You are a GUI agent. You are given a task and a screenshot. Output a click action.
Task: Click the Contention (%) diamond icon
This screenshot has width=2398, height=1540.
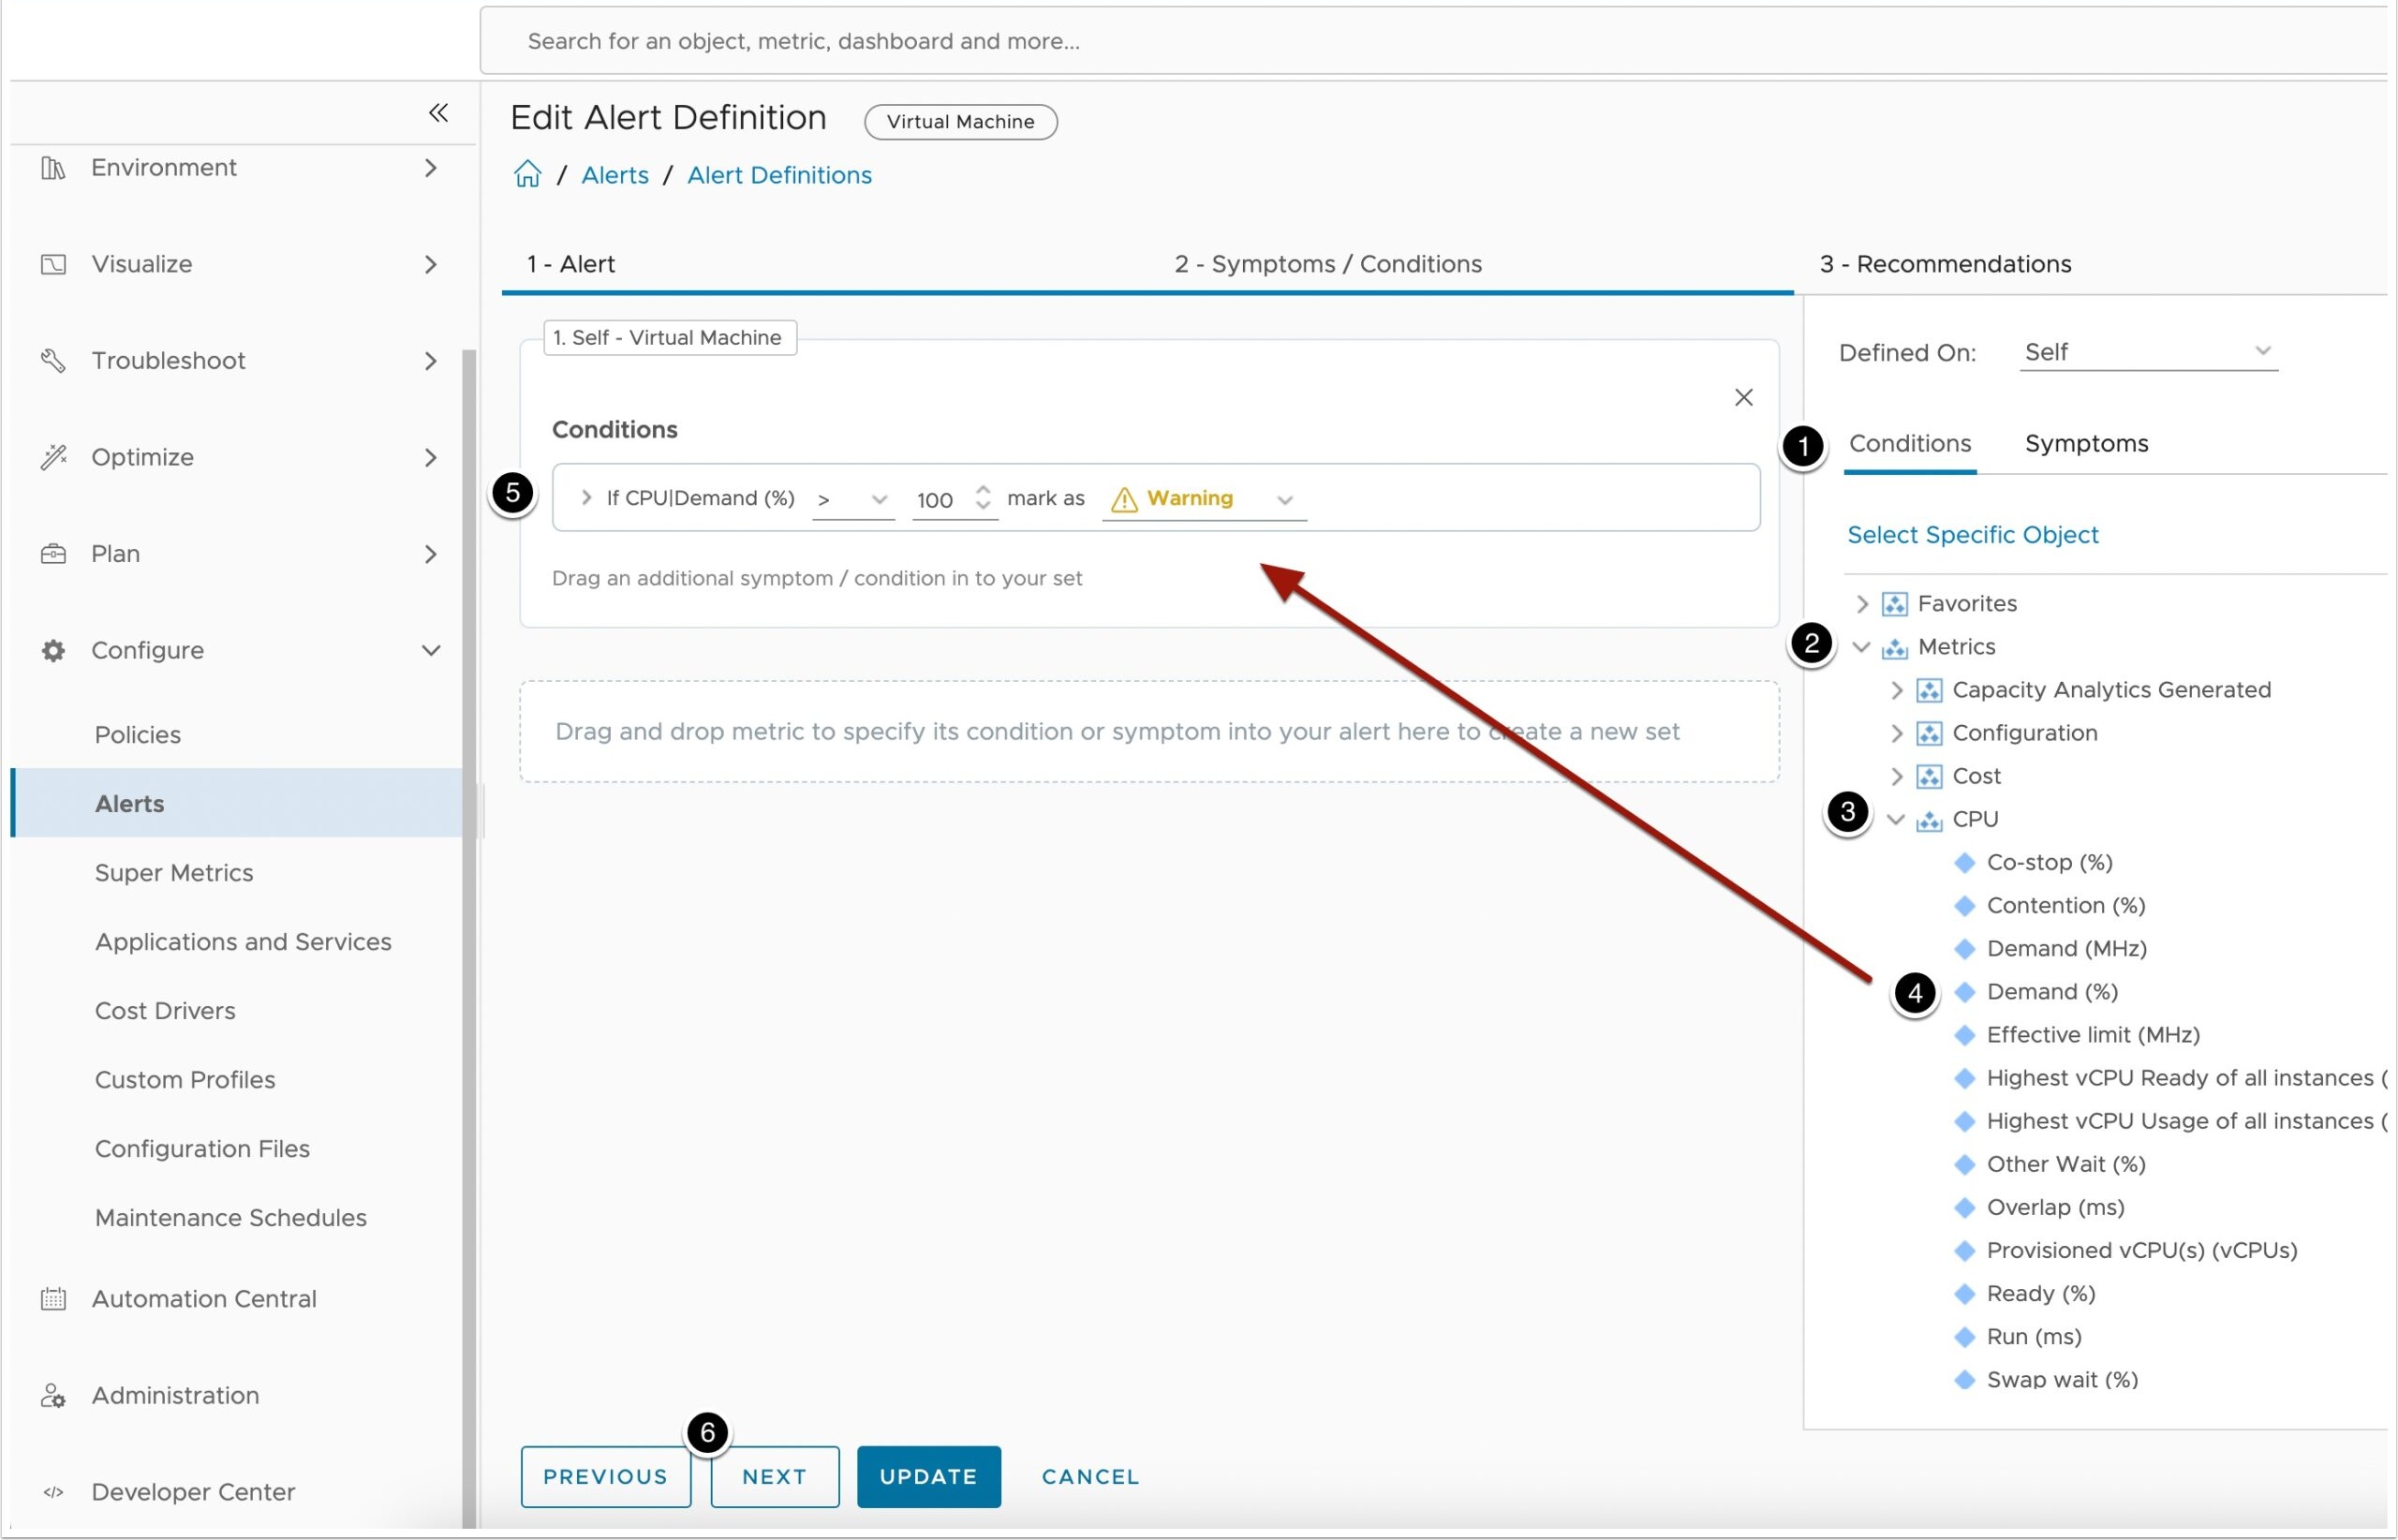1964,905
